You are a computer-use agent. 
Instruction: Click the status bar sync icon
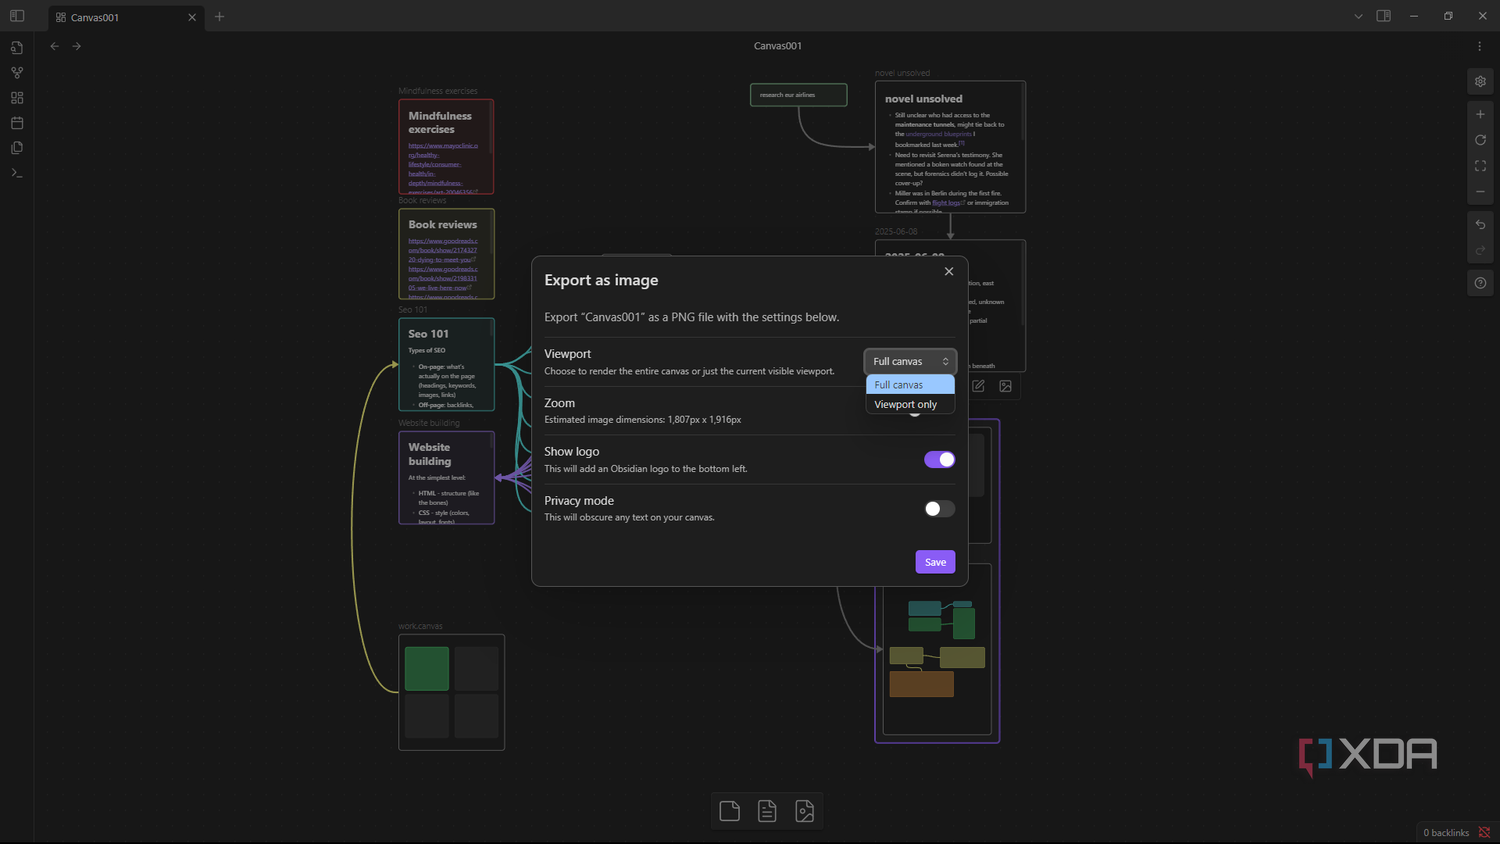point(1484,833)
